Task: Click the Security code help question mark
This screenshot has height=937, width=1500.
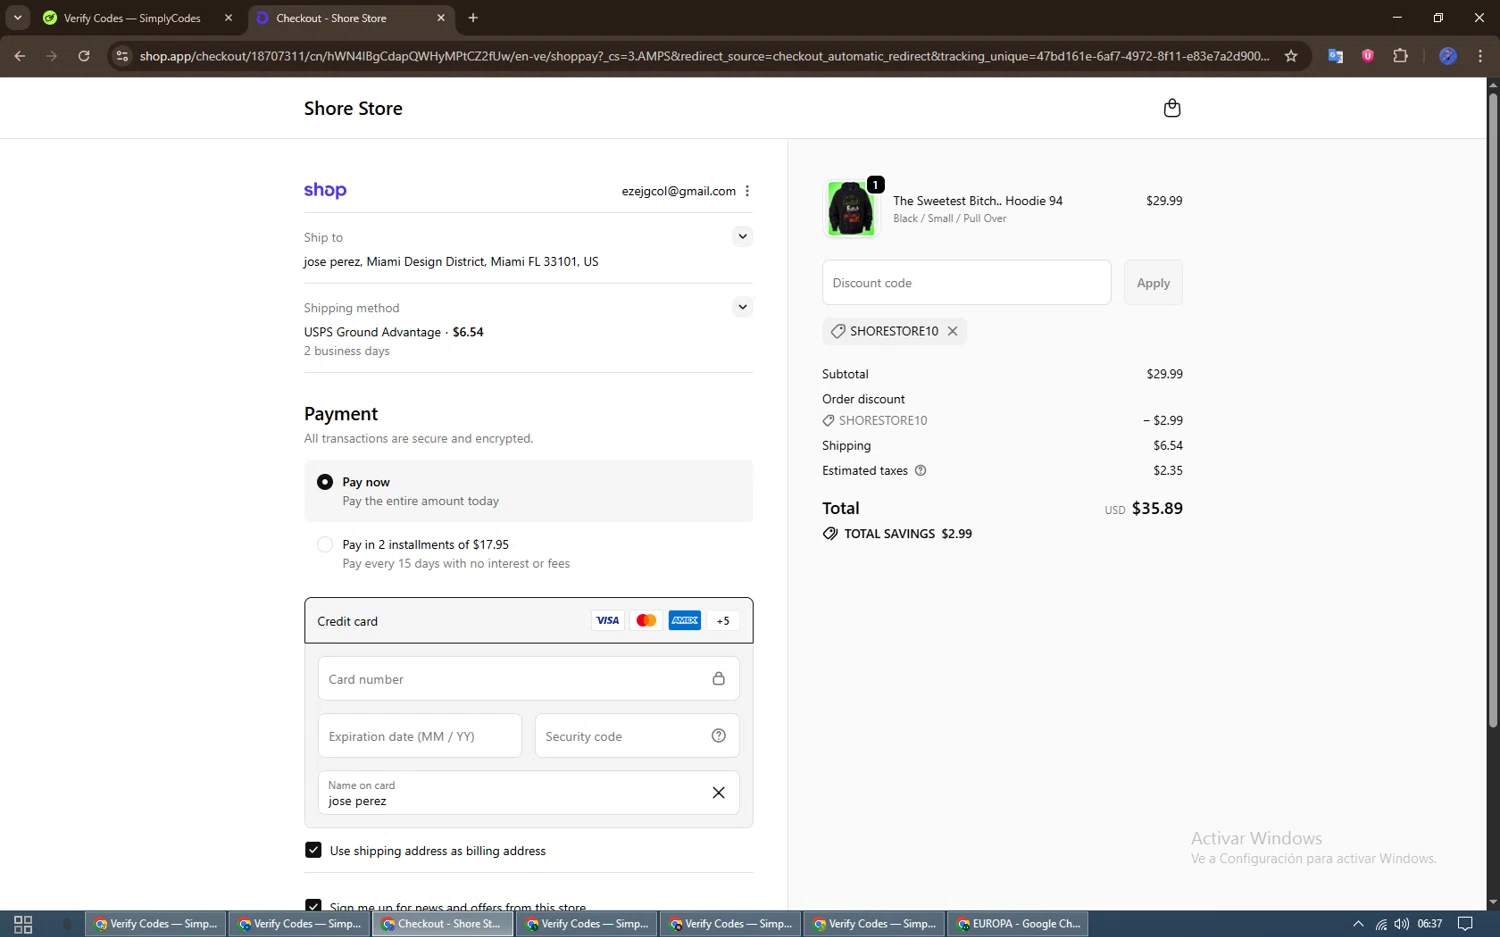Action: pyautogui.click(x=718, y=736)
